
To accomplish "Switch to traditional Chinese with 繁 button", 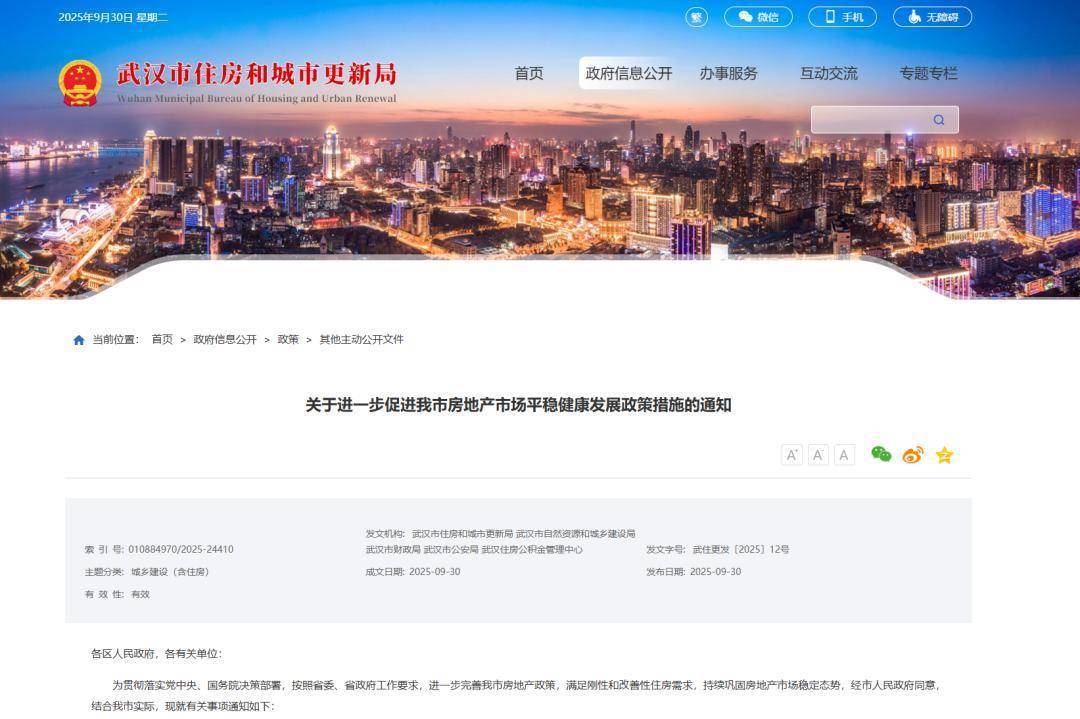I will pos(695,16).
